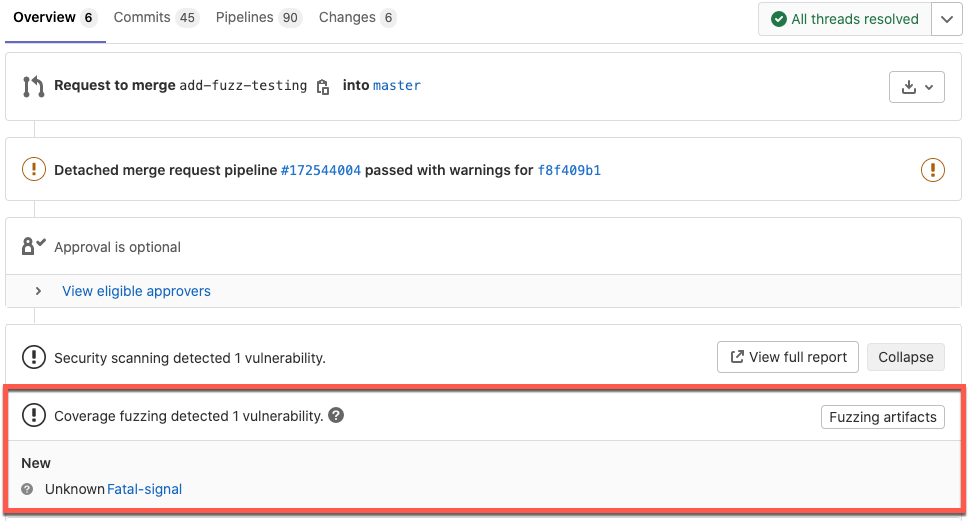This screenshot has height=521, width=974.
Task: Open the master branch link
Action: pyautogui.click(x=396, y=86)
